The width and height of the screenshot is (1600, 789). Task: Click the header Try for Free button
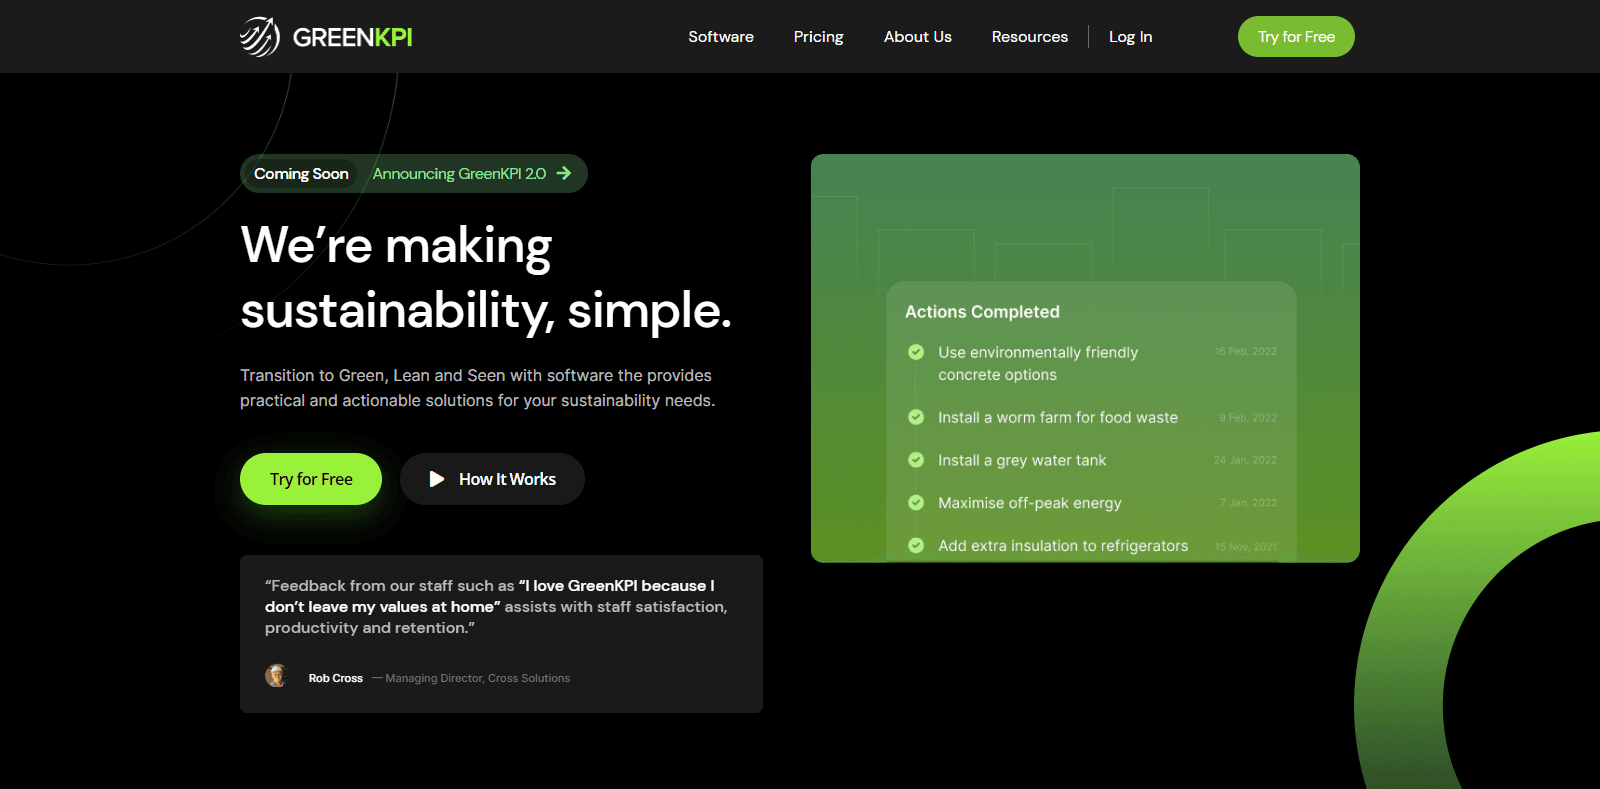[x=1296, y=37]
